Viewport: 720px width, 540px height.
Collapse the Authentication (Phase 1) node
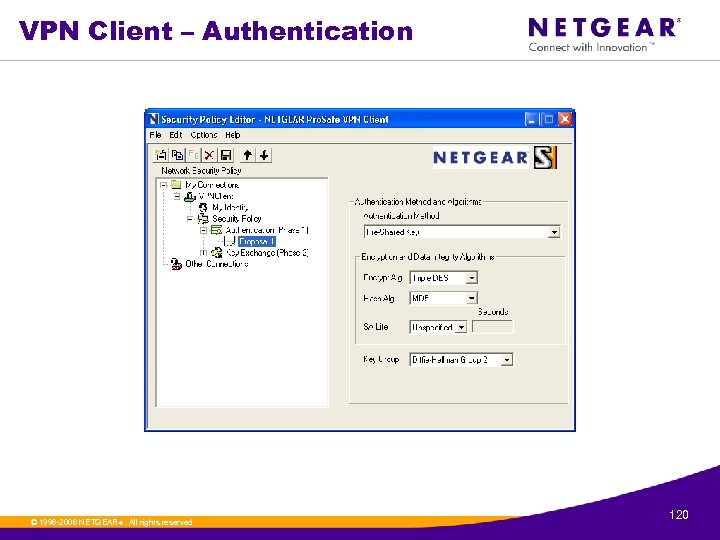pyautogui.click(x=203, y=230)
